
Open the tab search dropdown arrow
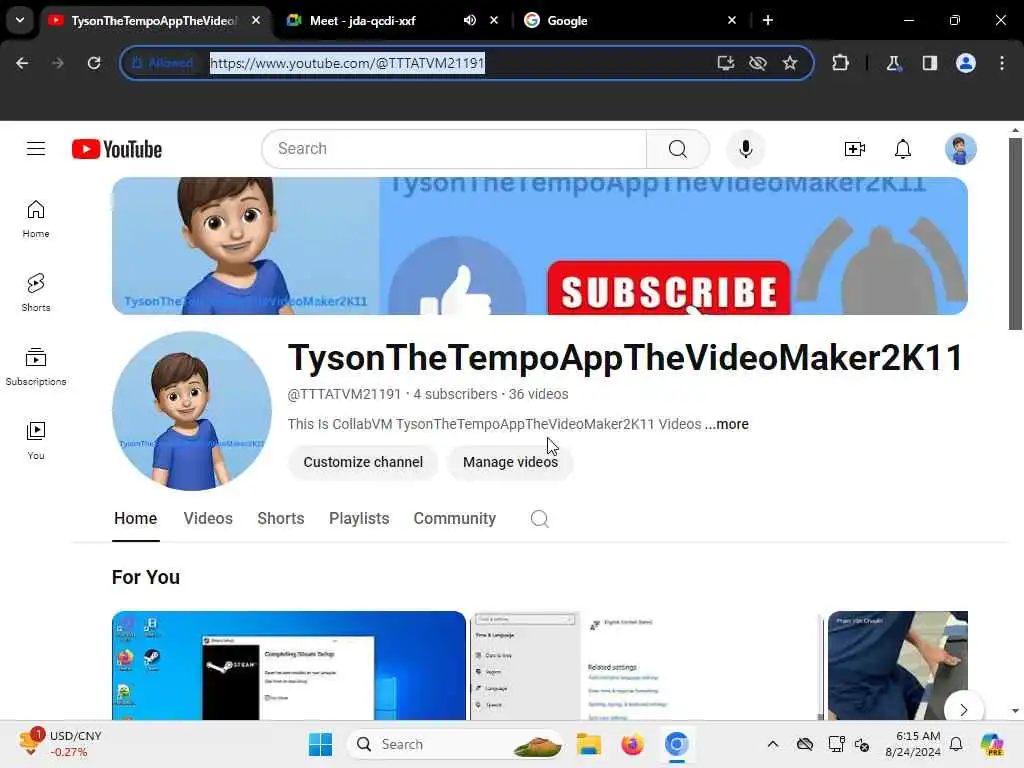(x=20, y=20)
